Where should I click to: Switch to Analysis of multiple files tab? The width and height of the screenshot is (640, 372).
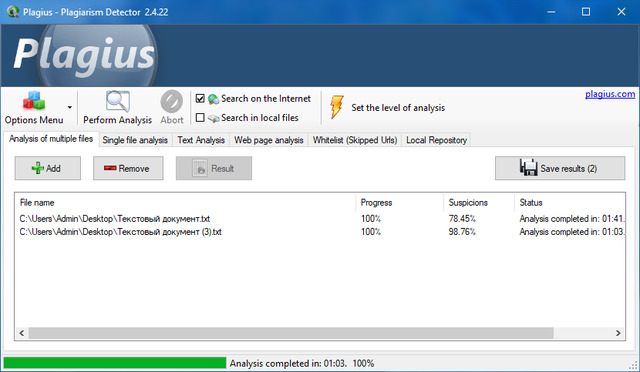(x=51, y=139)
